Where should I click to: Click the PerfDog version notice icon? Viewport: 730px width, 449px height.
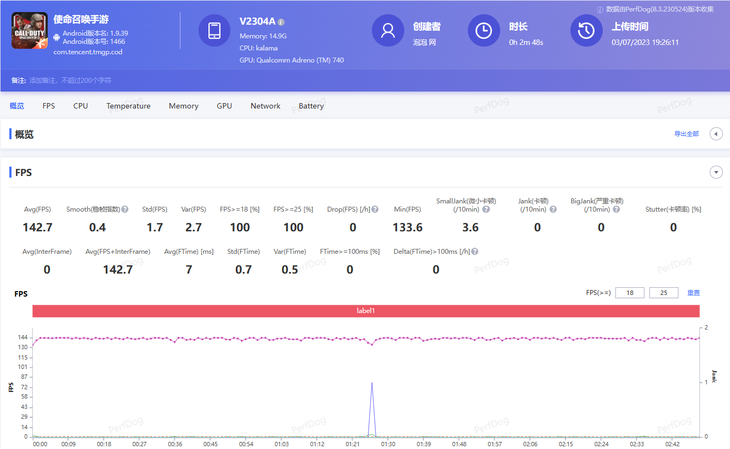pos(600,8)
